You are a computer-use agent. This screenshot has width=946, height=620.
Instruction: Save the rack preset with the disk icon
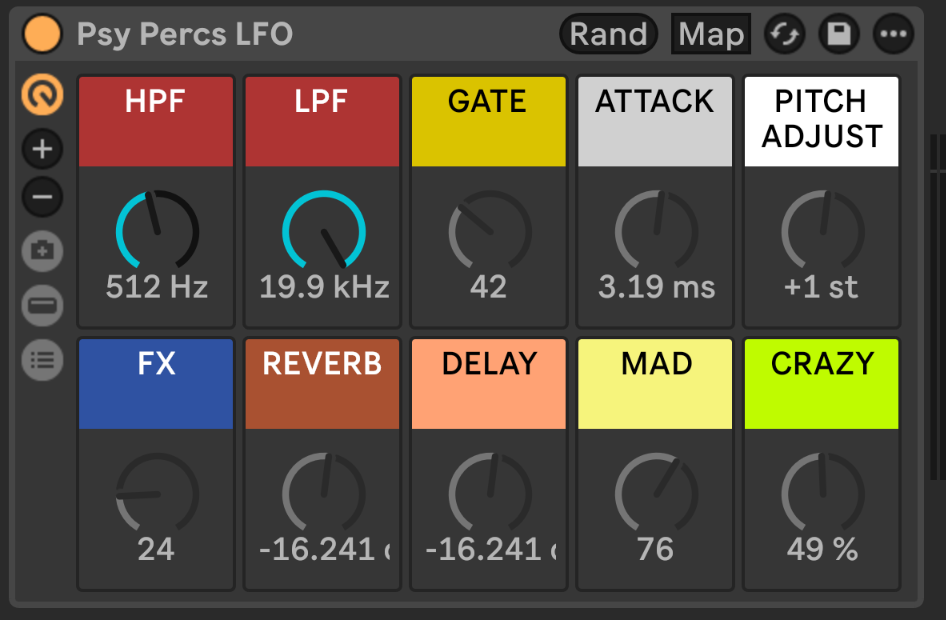(839, 33)
